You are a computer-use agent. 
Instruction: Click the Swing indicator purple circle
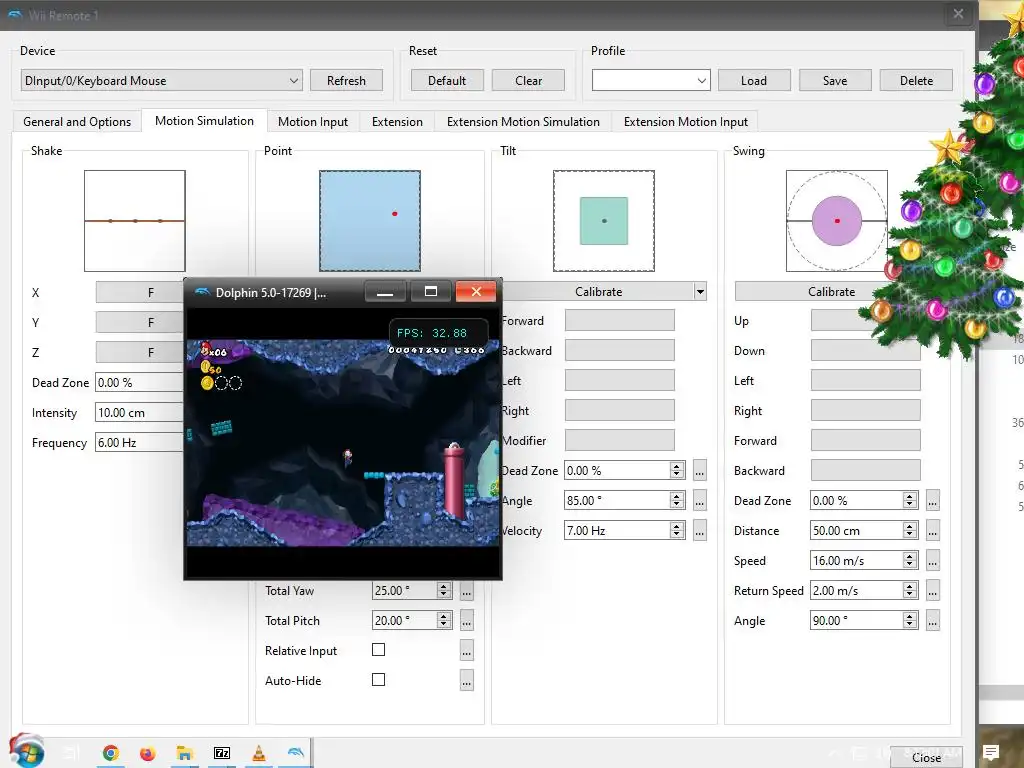[x=837, y=221]
